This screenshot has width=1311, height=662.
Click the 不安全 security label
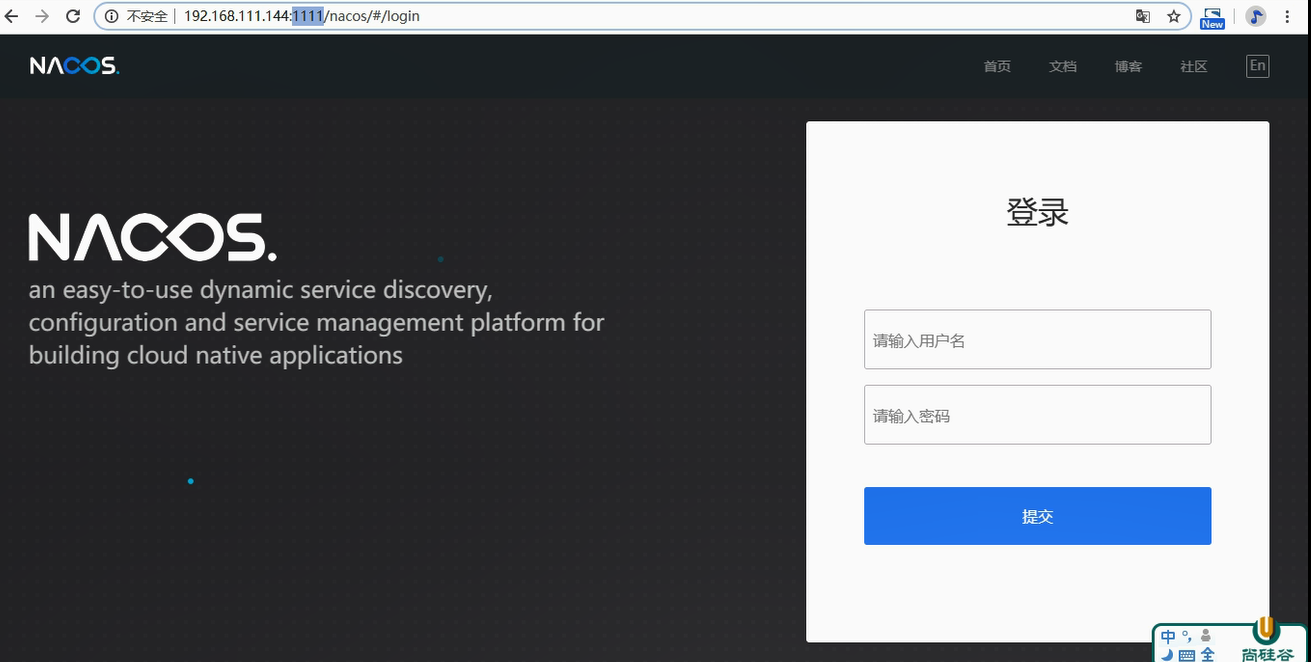pos(147,17)
